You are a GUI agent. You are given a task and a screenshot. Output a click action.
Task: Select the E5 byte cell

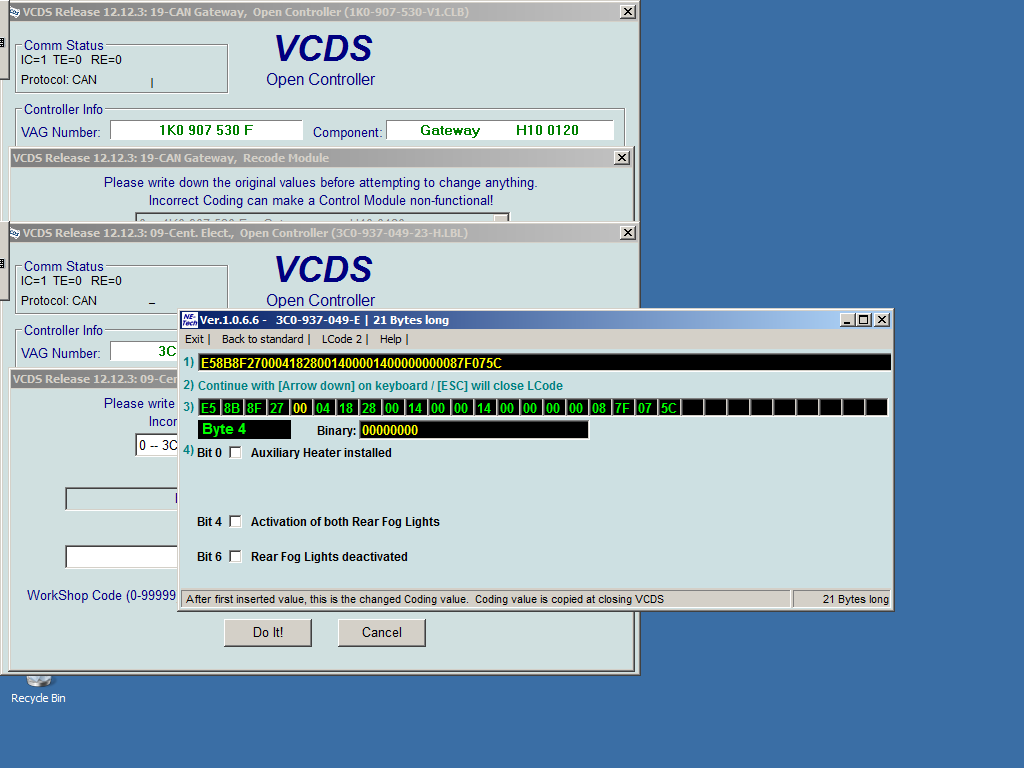click(208, 408)
